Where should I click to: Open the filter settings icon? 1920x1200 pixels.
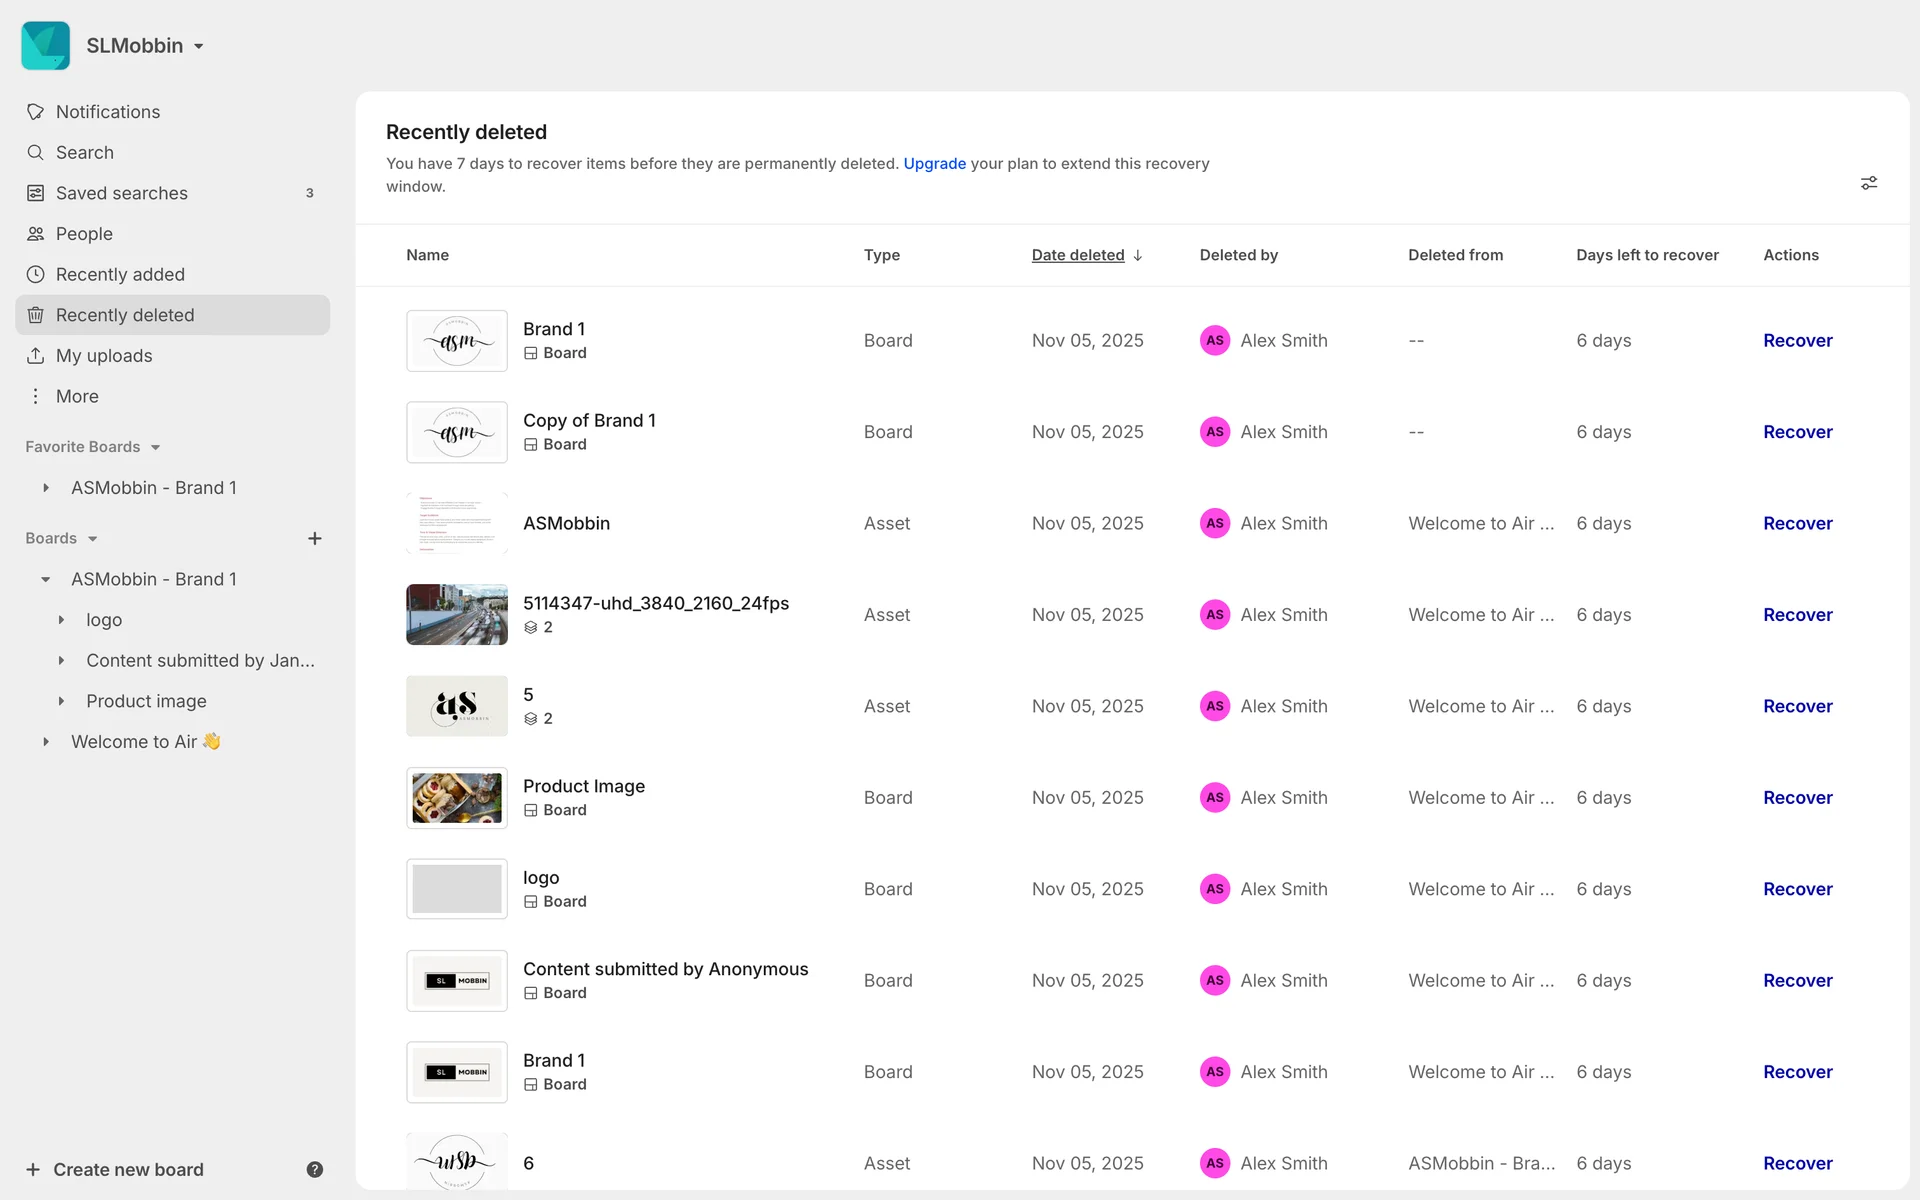tap(1868, 183)
